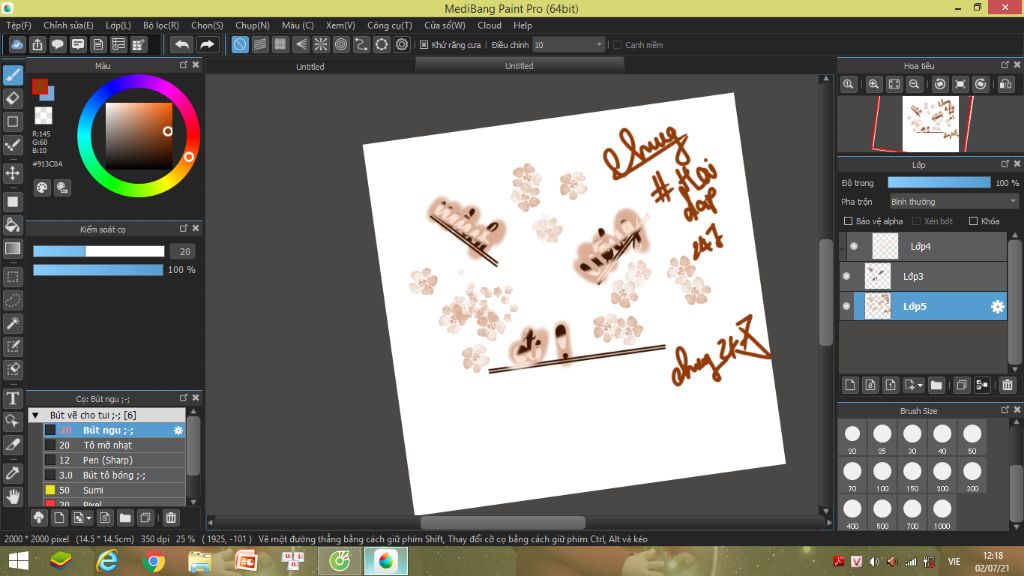Open the add-brush dropdown in brush panel

(82, 518)
